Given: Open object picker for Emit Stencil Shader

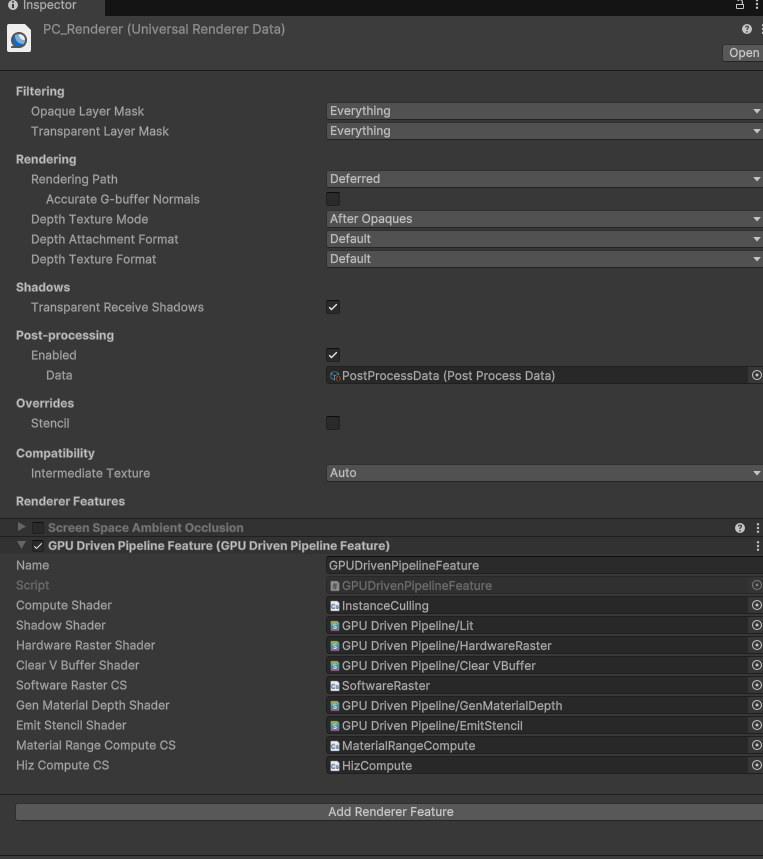Looking at the screenshot, I should pos(756,725).
